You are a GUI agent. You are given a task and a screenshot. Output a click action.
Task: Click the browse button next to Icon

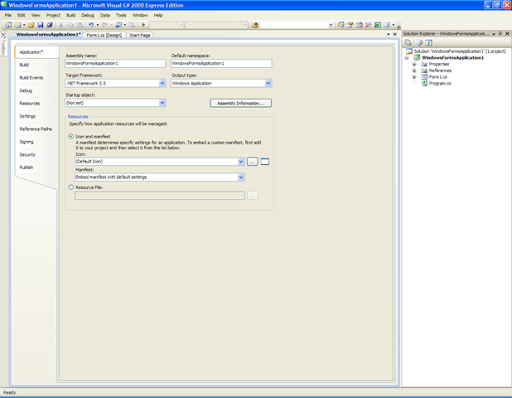point(252,162)
